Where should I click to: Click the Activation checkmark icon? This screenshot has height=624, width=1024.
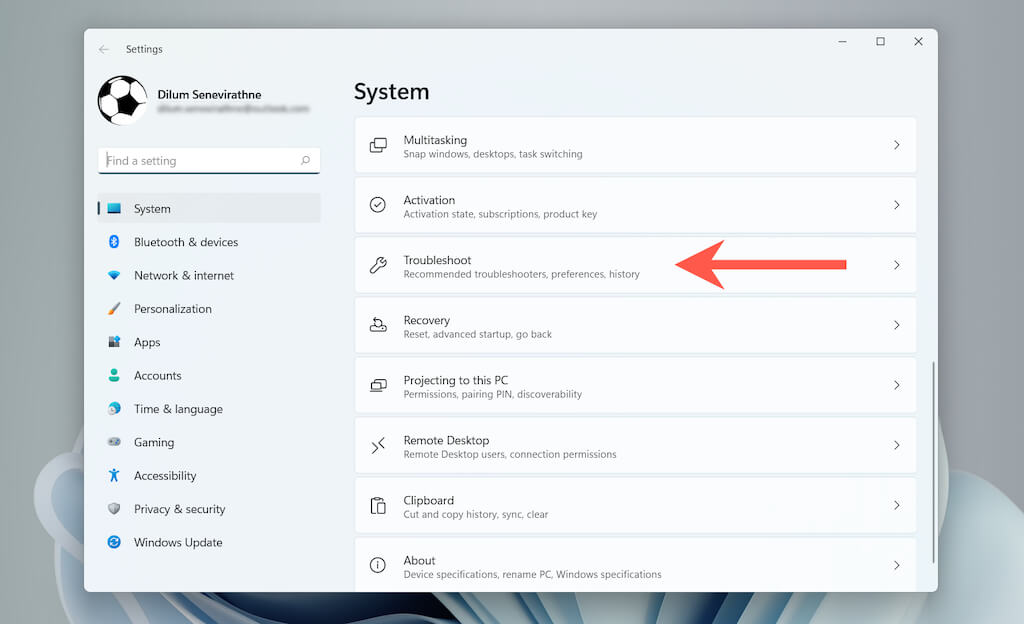click(378, 205)
